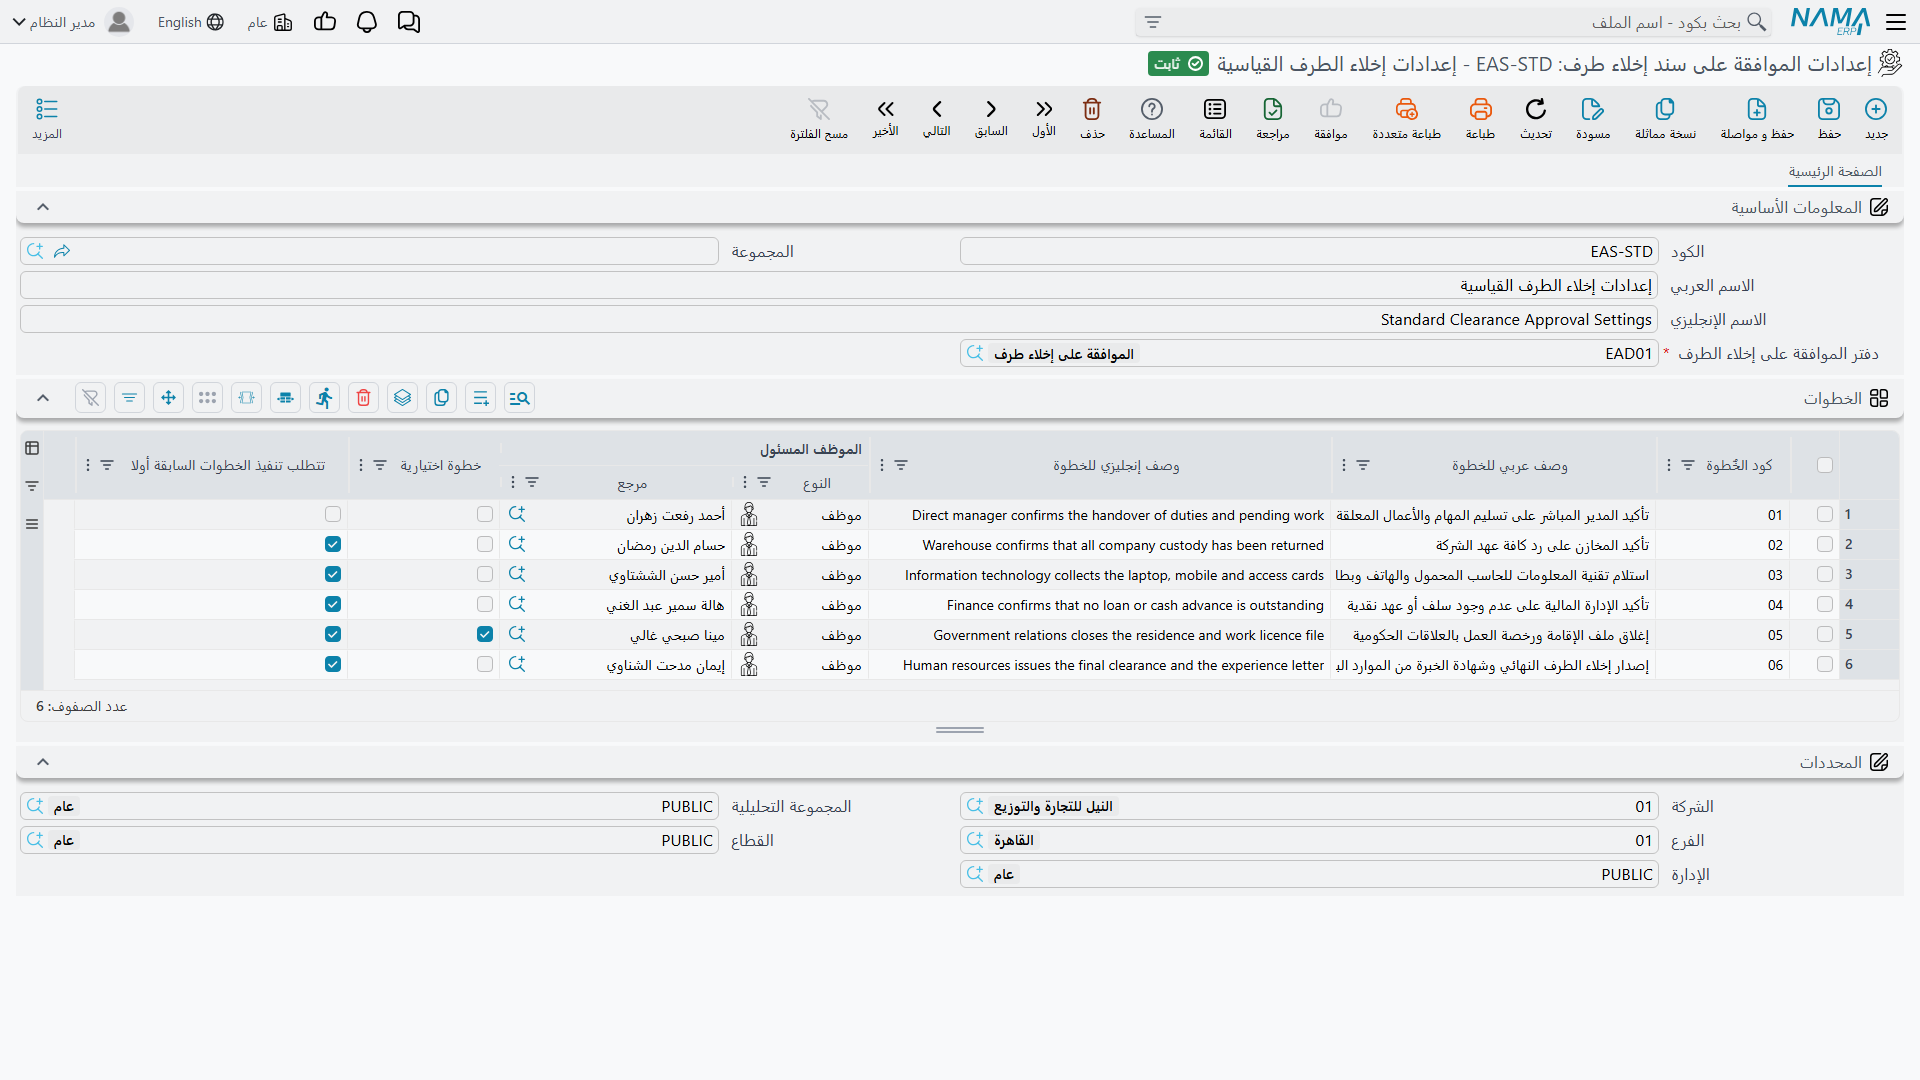The height and width of the screenshot is (1080, 1920).
Task: Collapse the الخطوات section
Action: (43, 398)
